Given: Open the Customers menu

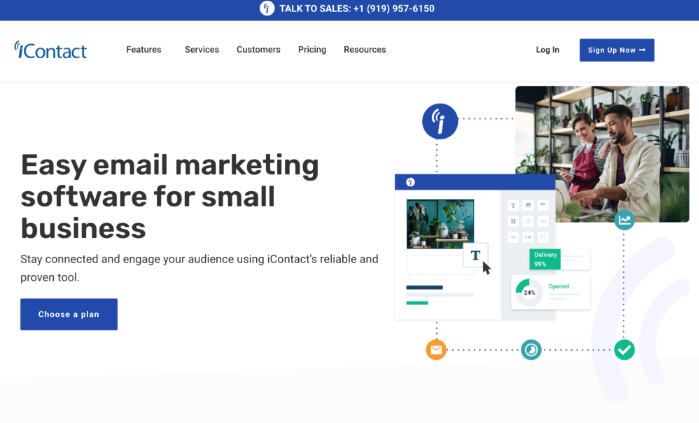Looking at the screenshot, I should [x=259, y=49].
